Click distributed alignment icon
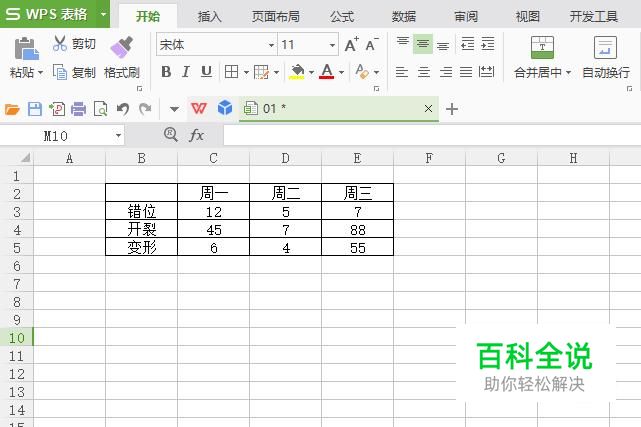 click(486, 72)
